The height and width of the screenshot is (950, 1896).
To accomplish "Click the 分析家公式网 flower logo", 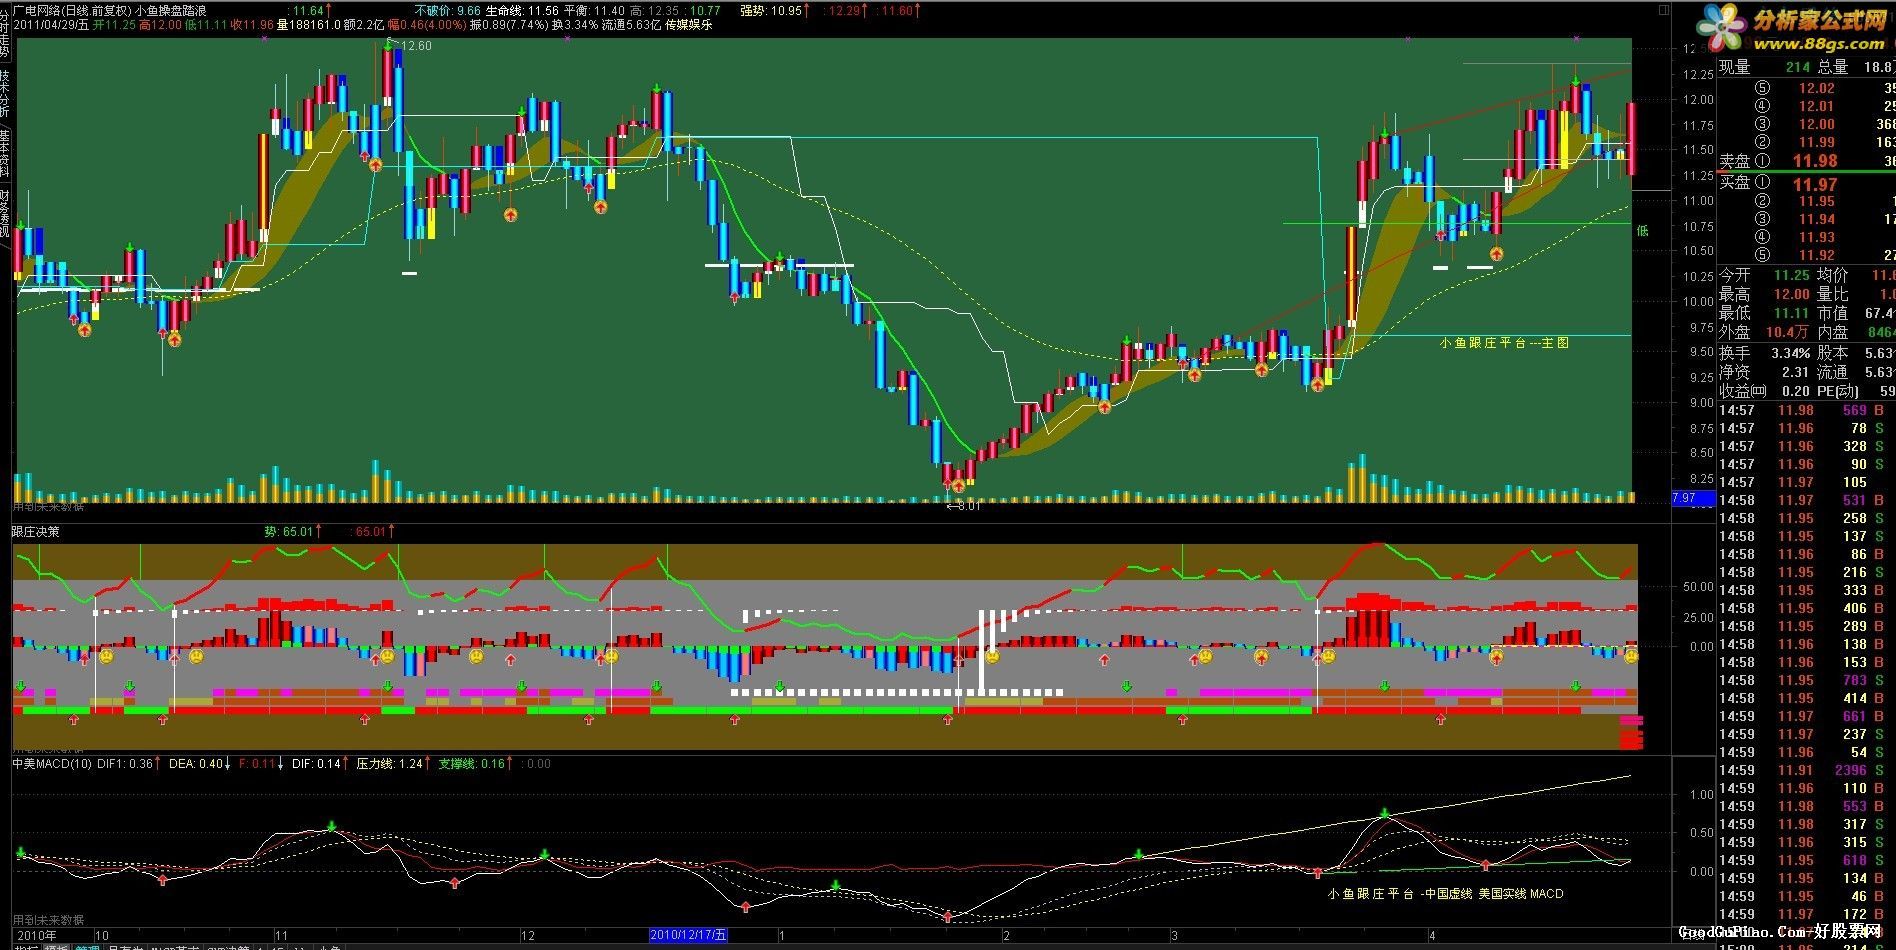I will tap(1720, 28).
